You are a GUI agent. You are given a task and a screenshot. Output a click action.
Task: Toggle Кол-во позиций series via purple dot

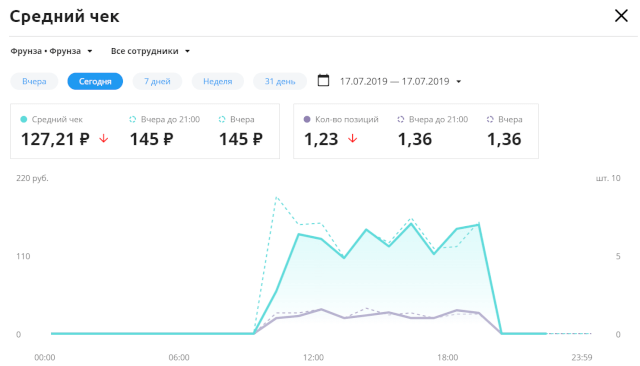pos(307,119)
